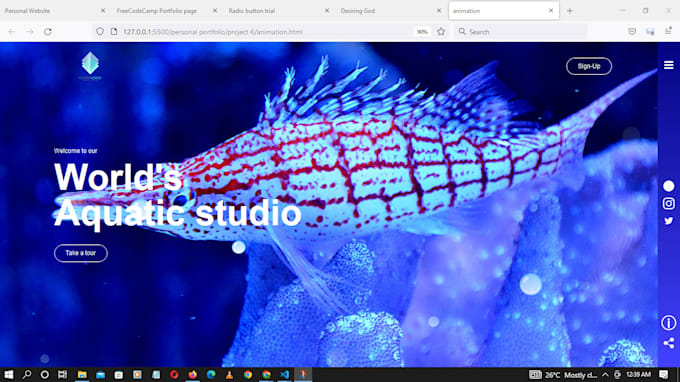Open File Explorer from the taskbar
The width and height of the screenshot is (680, 382).
tap(82, 375)
